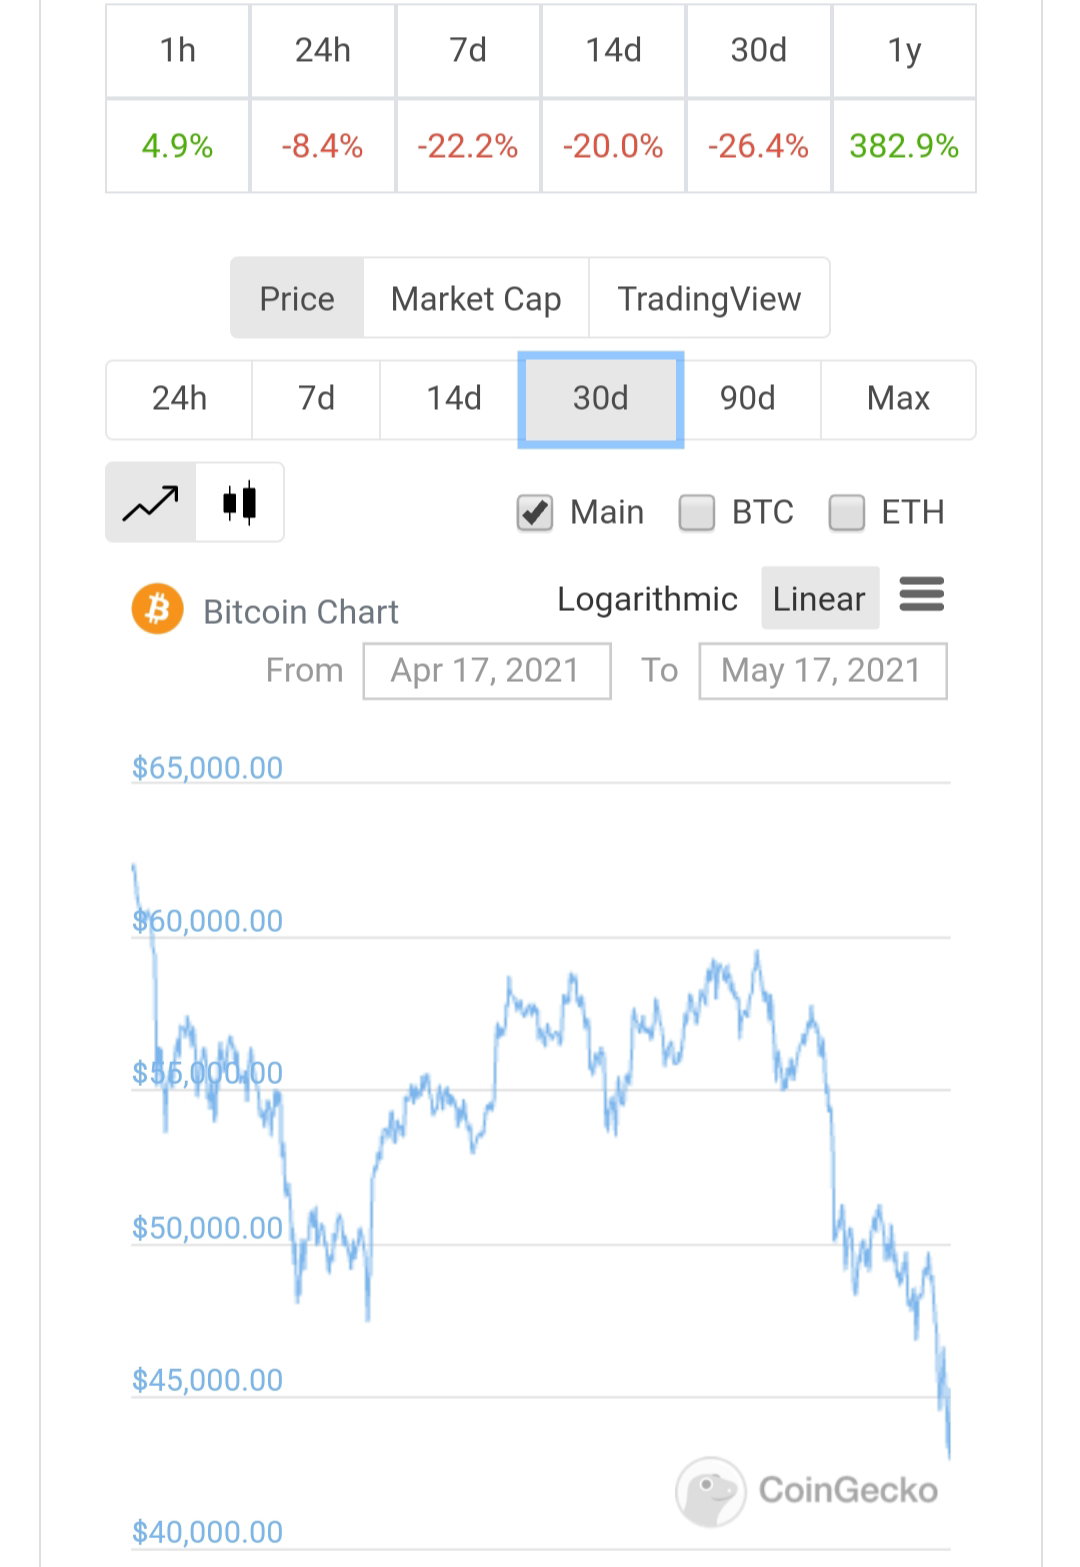Select the Price tab
The width and height of the screenshot is (1080, 1567).
tap(297, 298)
